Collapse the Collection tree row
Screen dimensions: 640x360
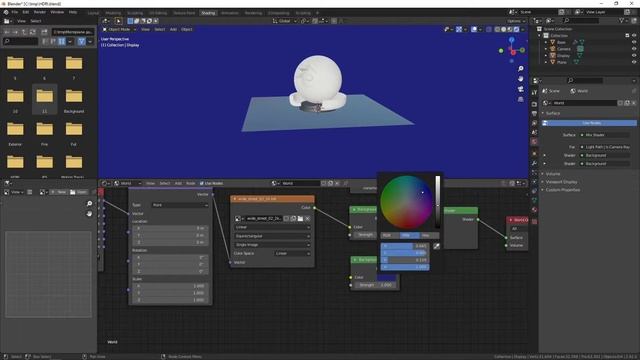pos(540,36)
